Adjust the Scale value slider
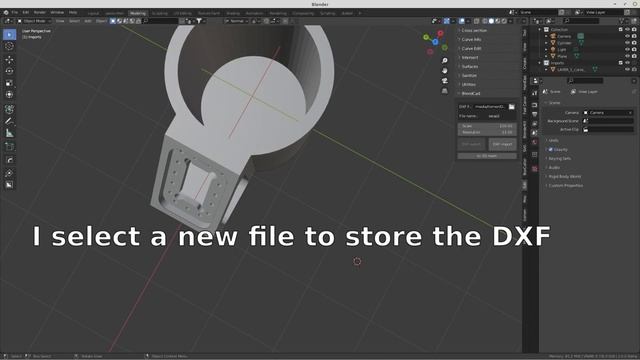This screenshot has width=640, height=360. pos(487,126)
